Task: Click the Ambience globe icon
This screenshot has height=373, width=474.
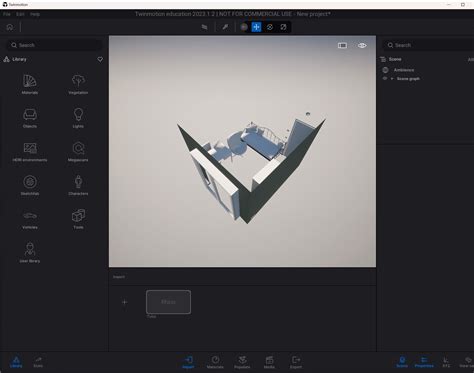Action: (x=385, y=70)
